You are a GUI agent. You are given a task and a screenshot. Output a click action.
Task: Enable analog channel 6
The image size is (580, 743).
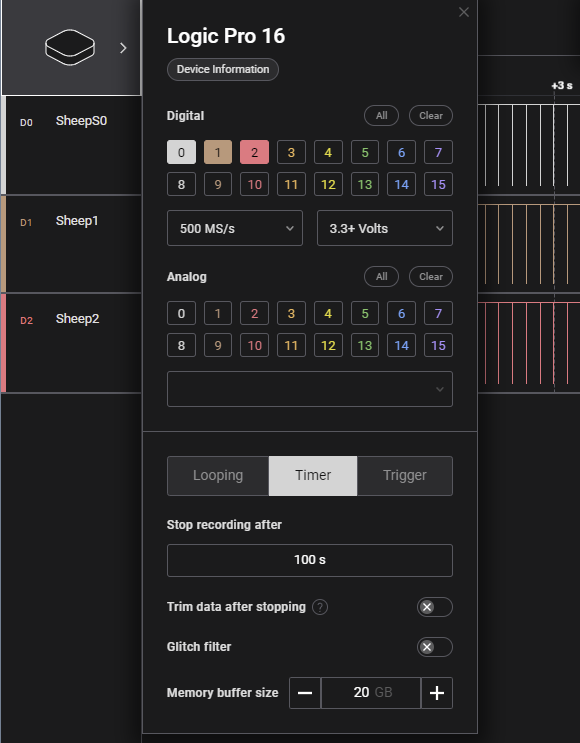pyautogui.click(x=401, y=313)
